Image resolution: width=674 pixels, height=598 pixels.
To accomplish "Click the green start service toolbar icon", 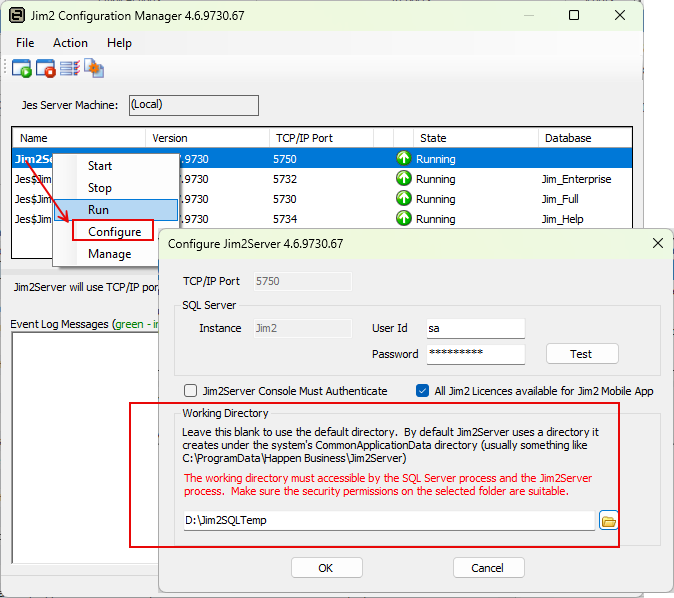I will tap(22, 68).
